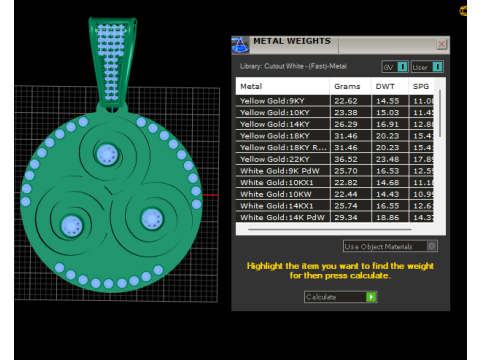Screen dimensions: 480x360
Task: Click the Library: Cutout White label
Action: (293, 66)
